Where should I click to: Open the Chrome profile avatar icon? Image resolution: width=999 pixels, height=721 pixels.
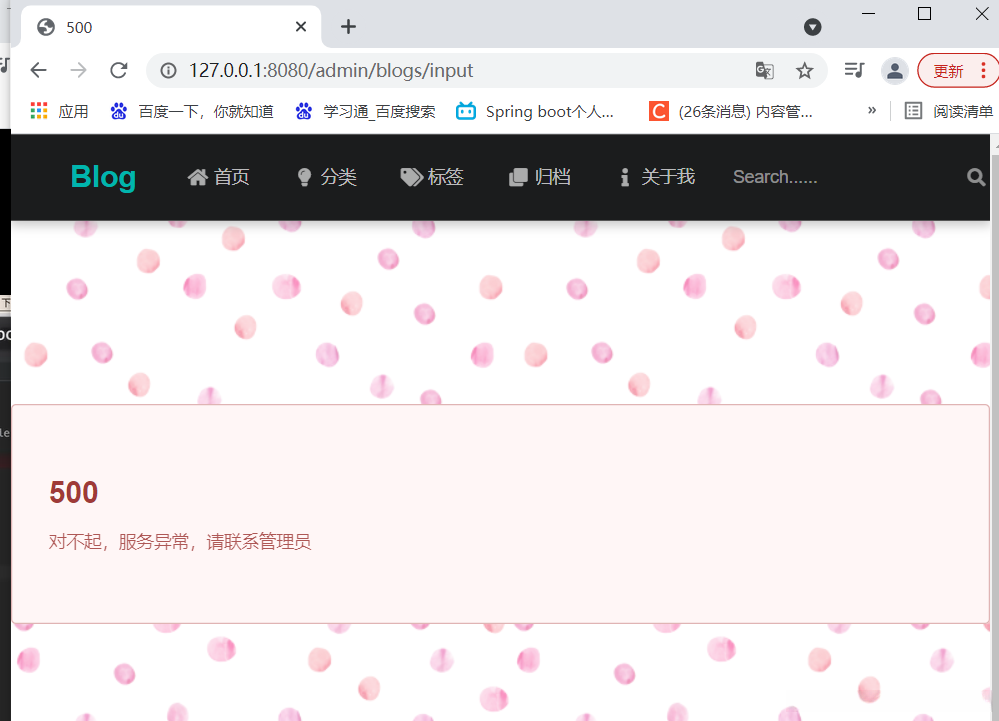pyautogui.click(x=894, y=71)
